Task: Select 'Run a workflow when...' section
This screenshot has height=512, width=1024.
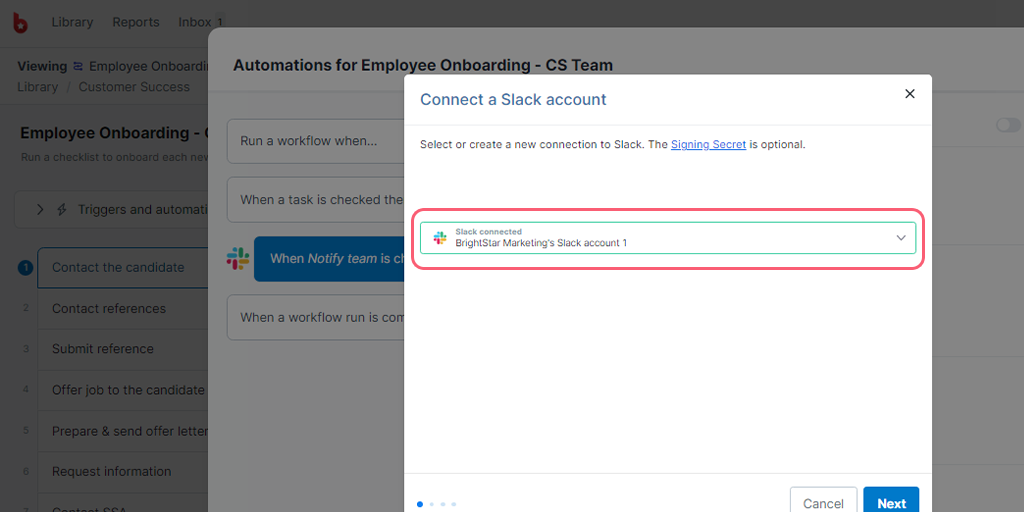Action: click(x=315, y=141)
